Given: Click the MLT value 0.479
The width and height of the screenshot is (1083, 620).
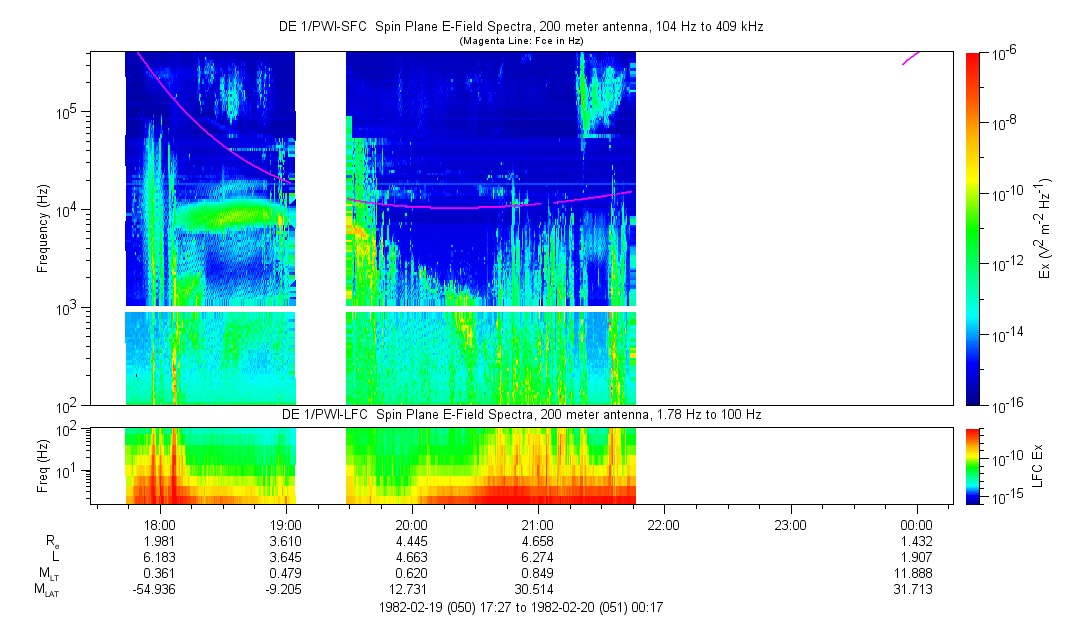Looking at the screenshot, I should click(x=286, y=573).
